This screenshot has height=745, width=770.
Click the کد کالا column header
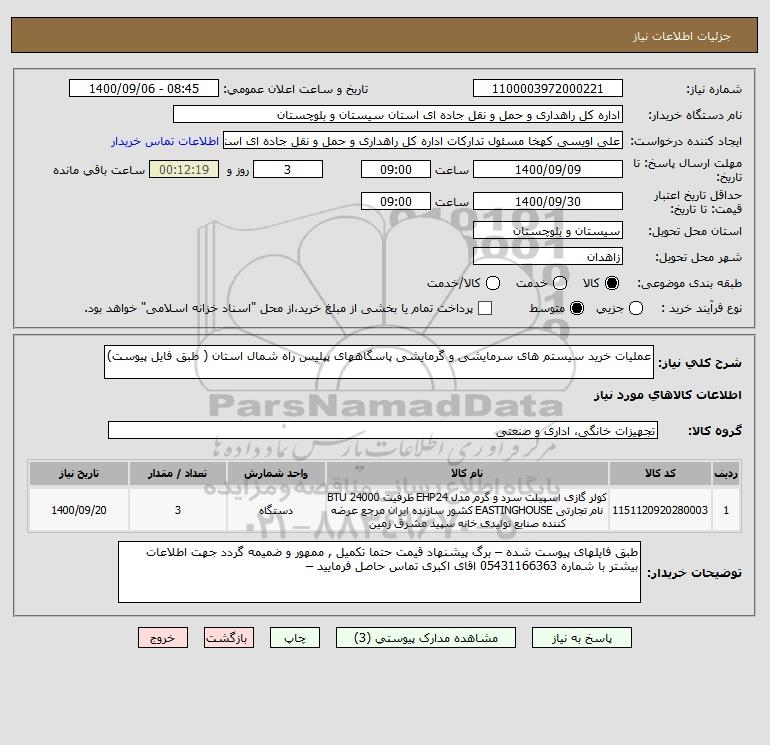click(x=660, y=473)
